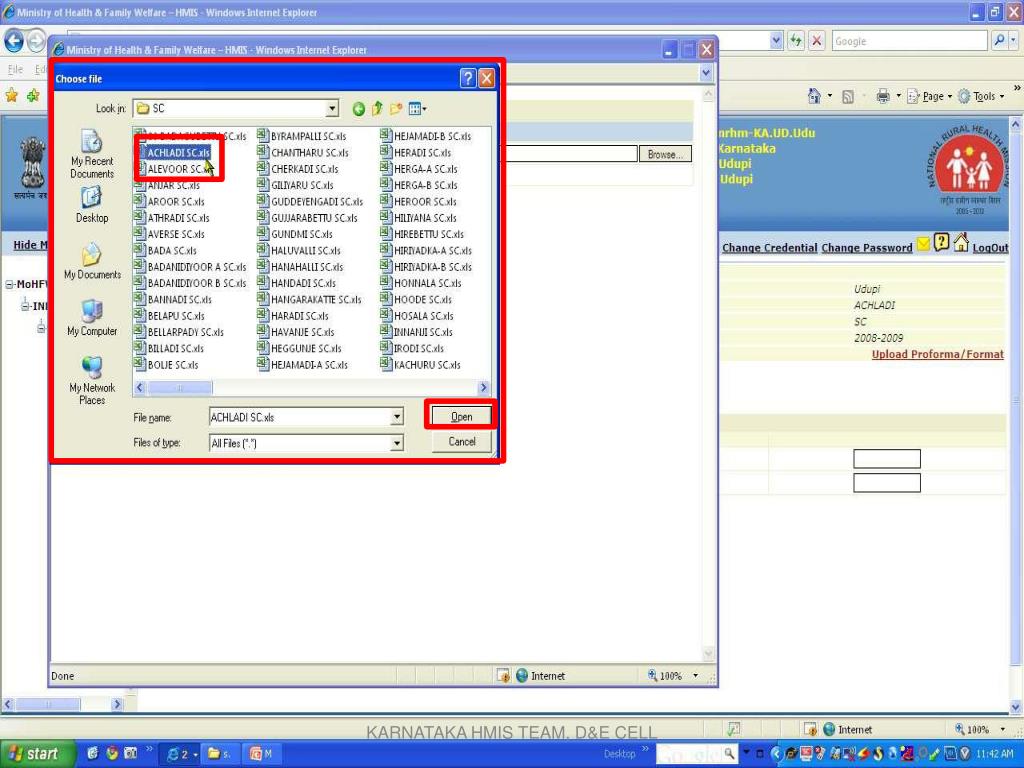The width and height of the screenshot is (1024, 768).
Task: Select the HEJAMADI-B SC.xls file
Action: coord(426,136)
